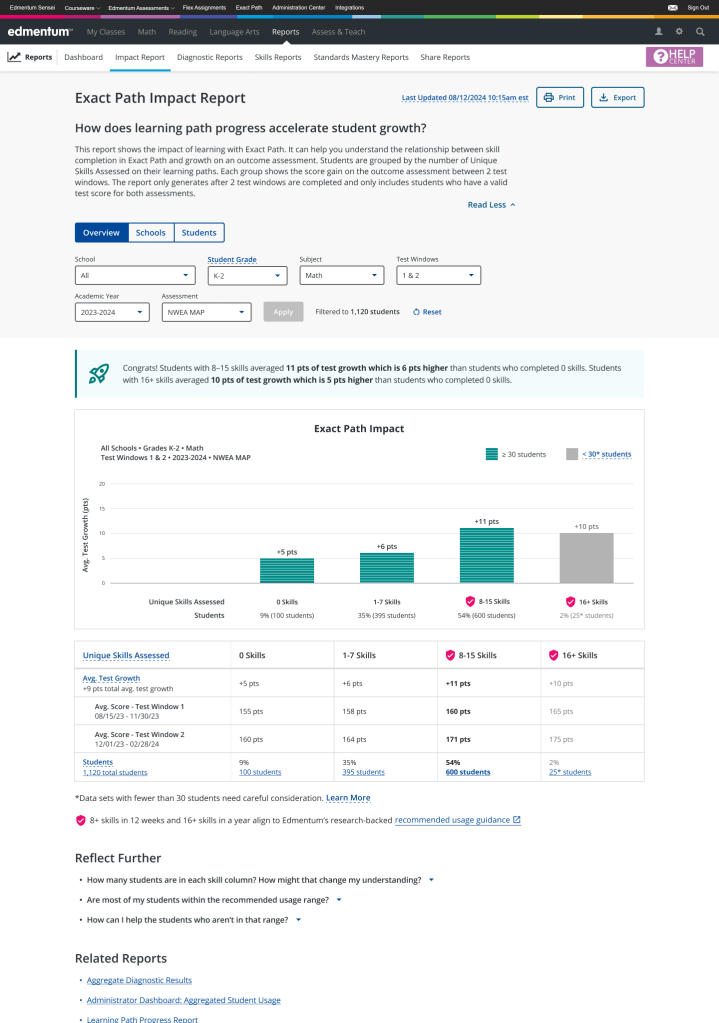Click the Export button
719x1023 pixels.
tap(617, 98)
